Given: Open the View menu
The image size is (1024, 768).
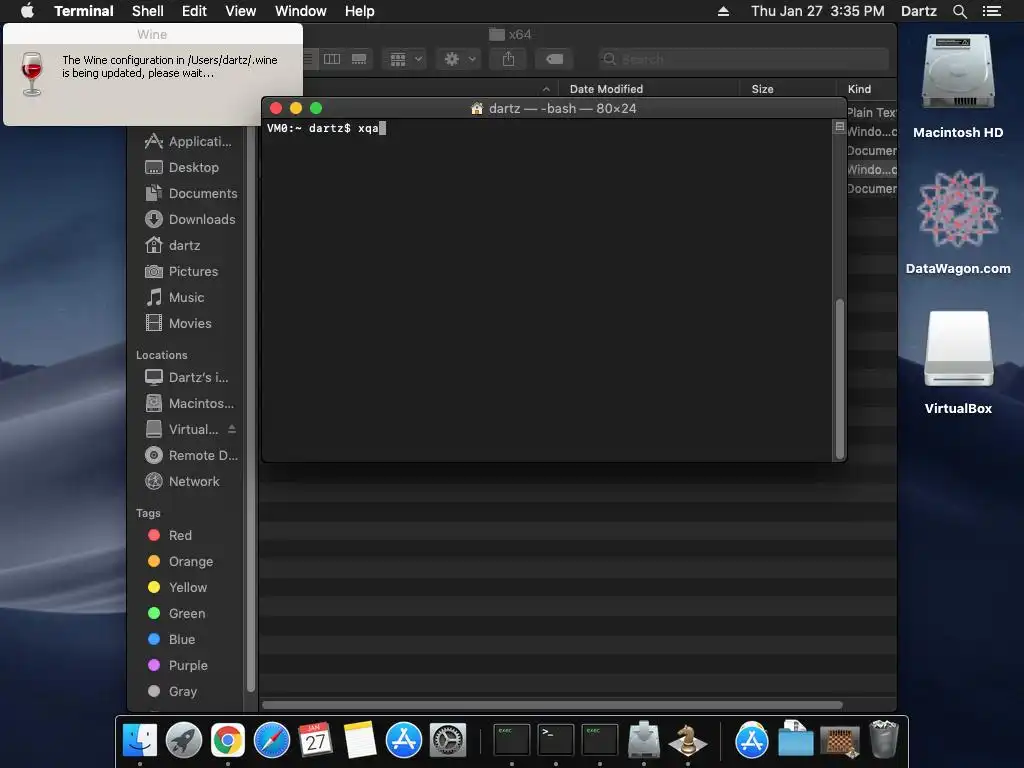Looking at the screenshot, I should click(240, 11).
